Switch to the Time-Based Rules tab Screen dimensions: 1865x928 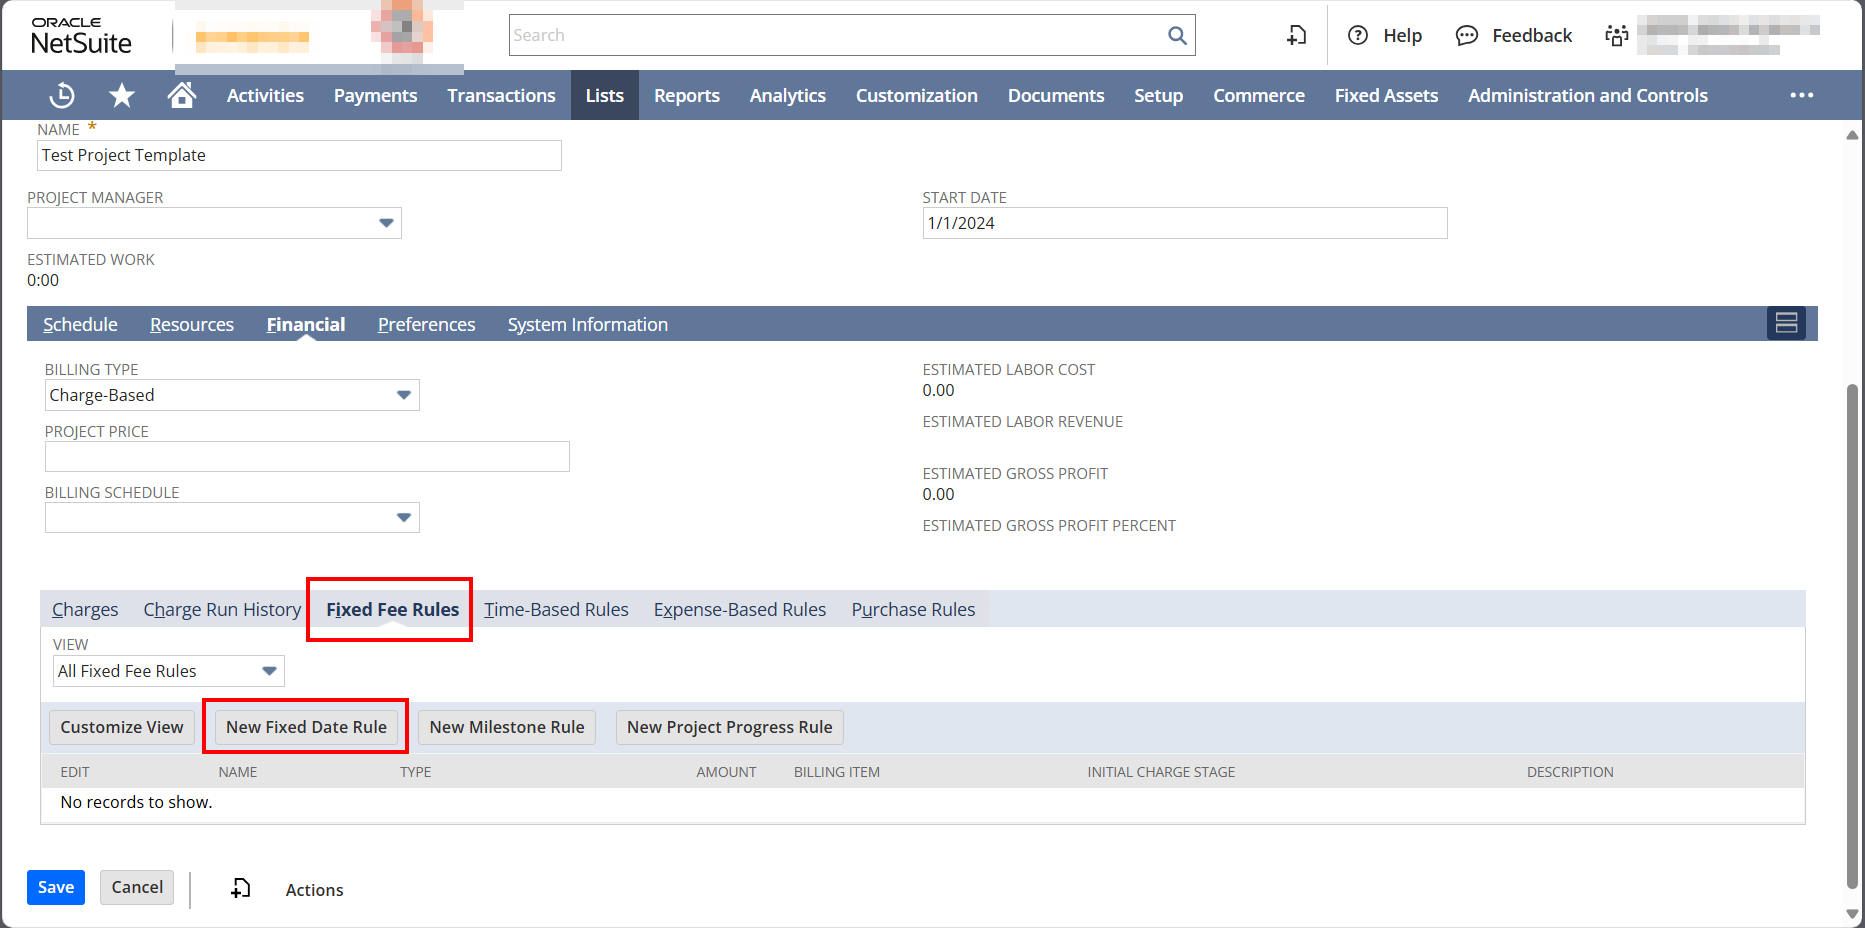click(x=556, y=610)
